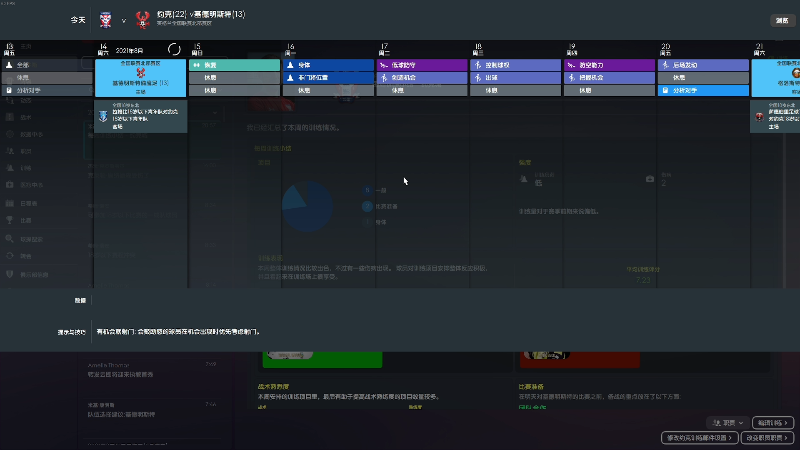
Task: Click 休息 rest slot on day 20
Action: pyautogui.click(x=703, y=78)
